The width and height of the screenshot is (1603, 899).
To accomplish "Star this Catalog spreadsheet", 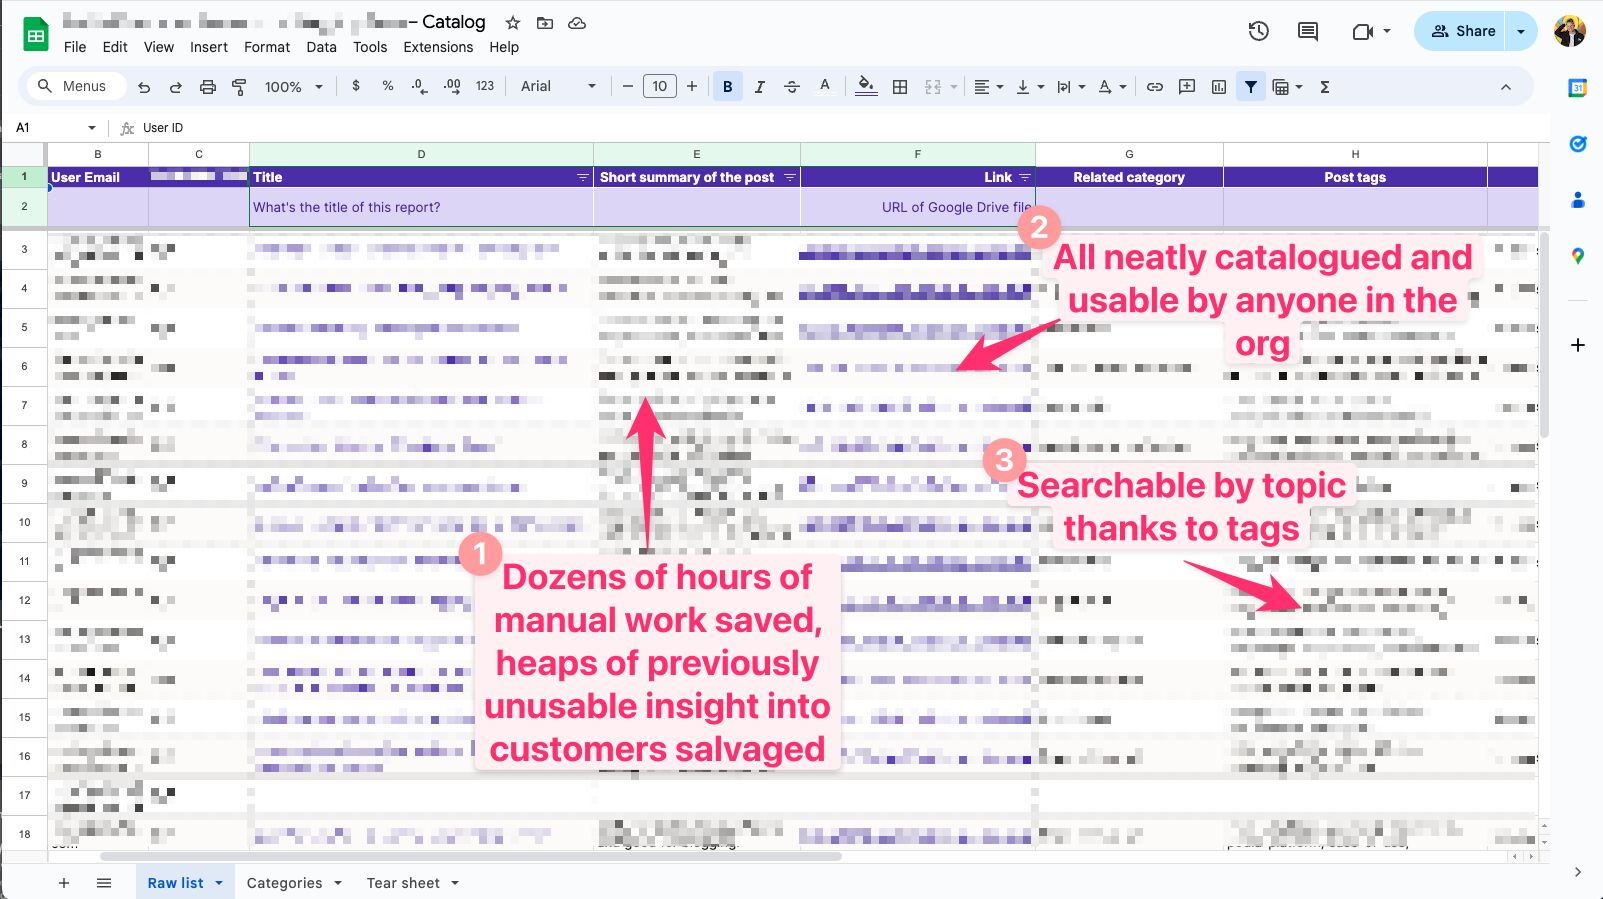I will coord(513,22).
